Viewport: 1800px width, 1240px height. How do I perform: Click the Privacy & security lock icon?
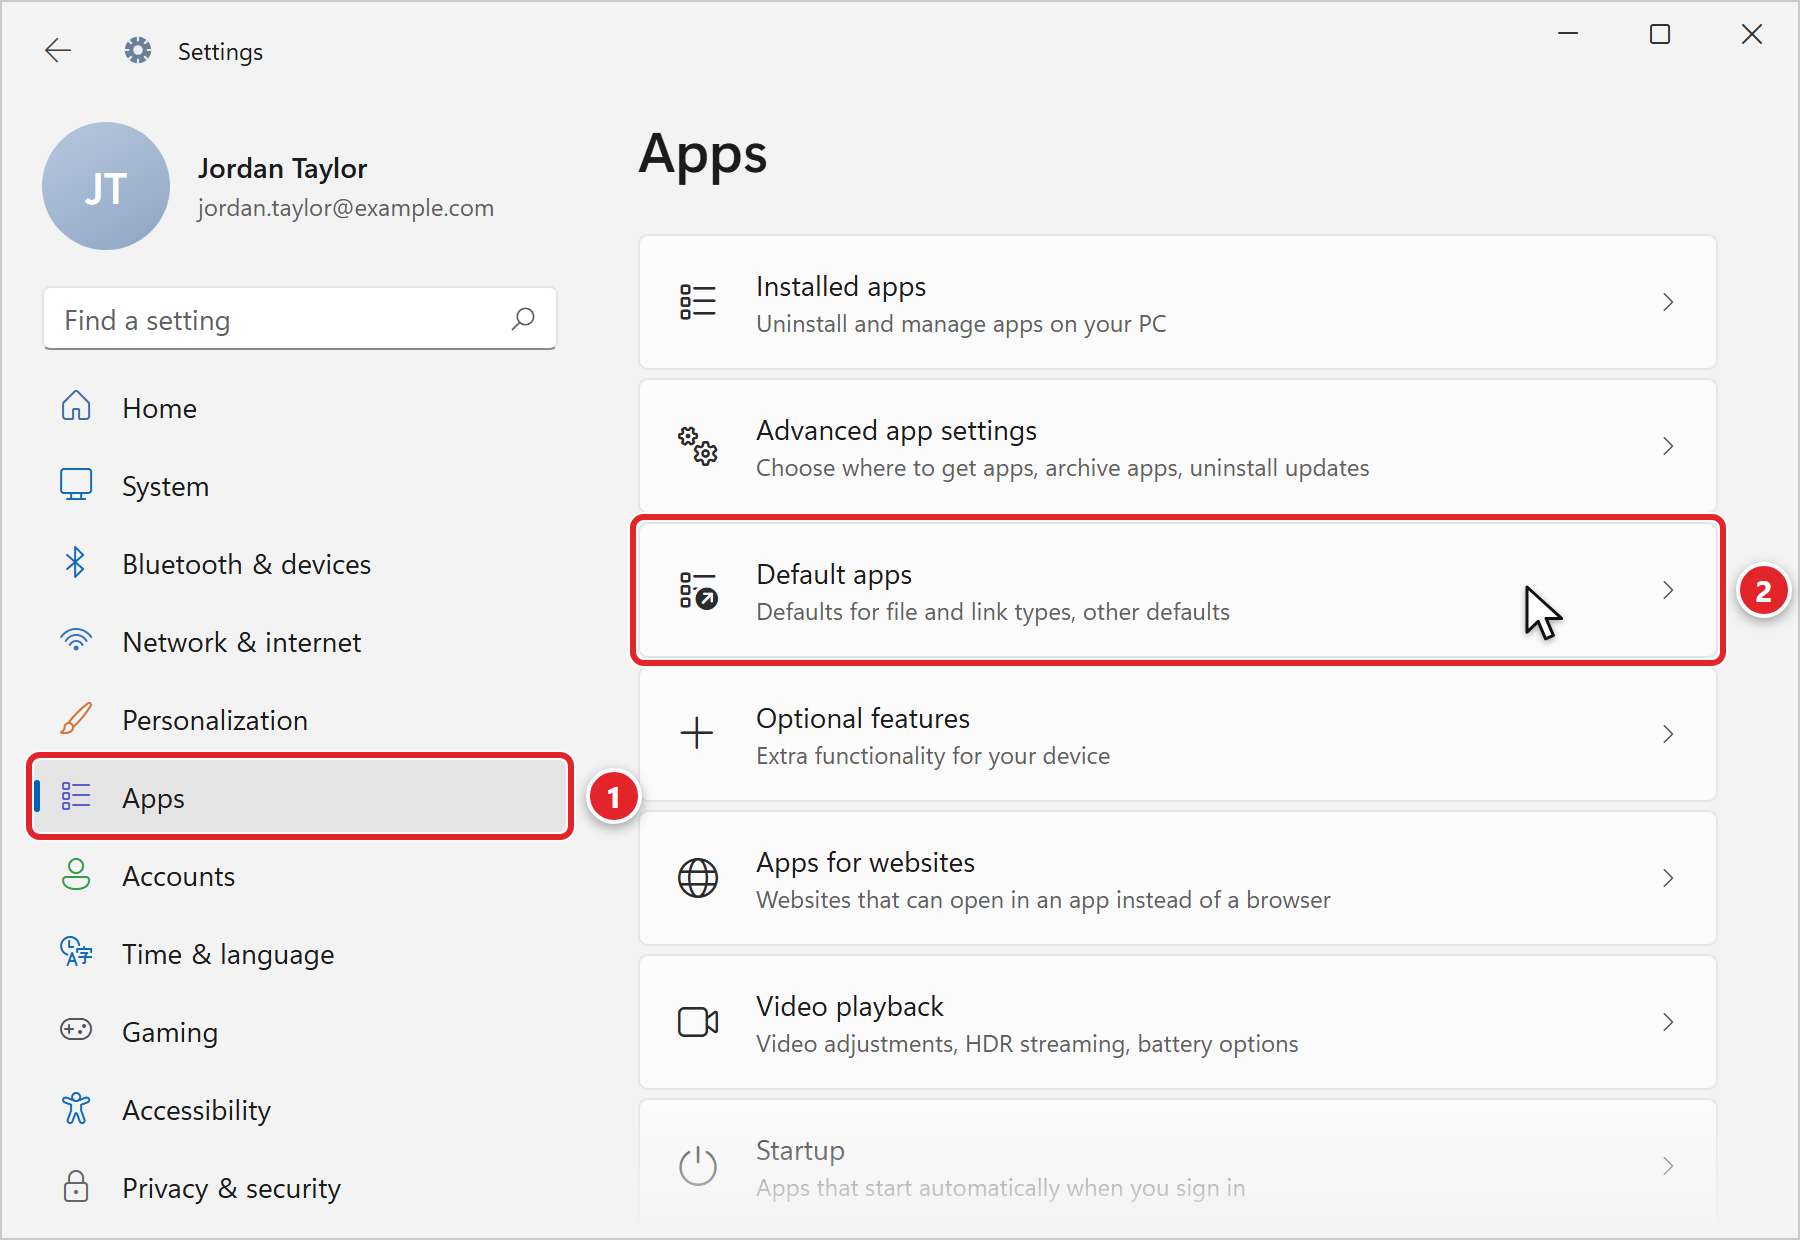point(76,1186)
